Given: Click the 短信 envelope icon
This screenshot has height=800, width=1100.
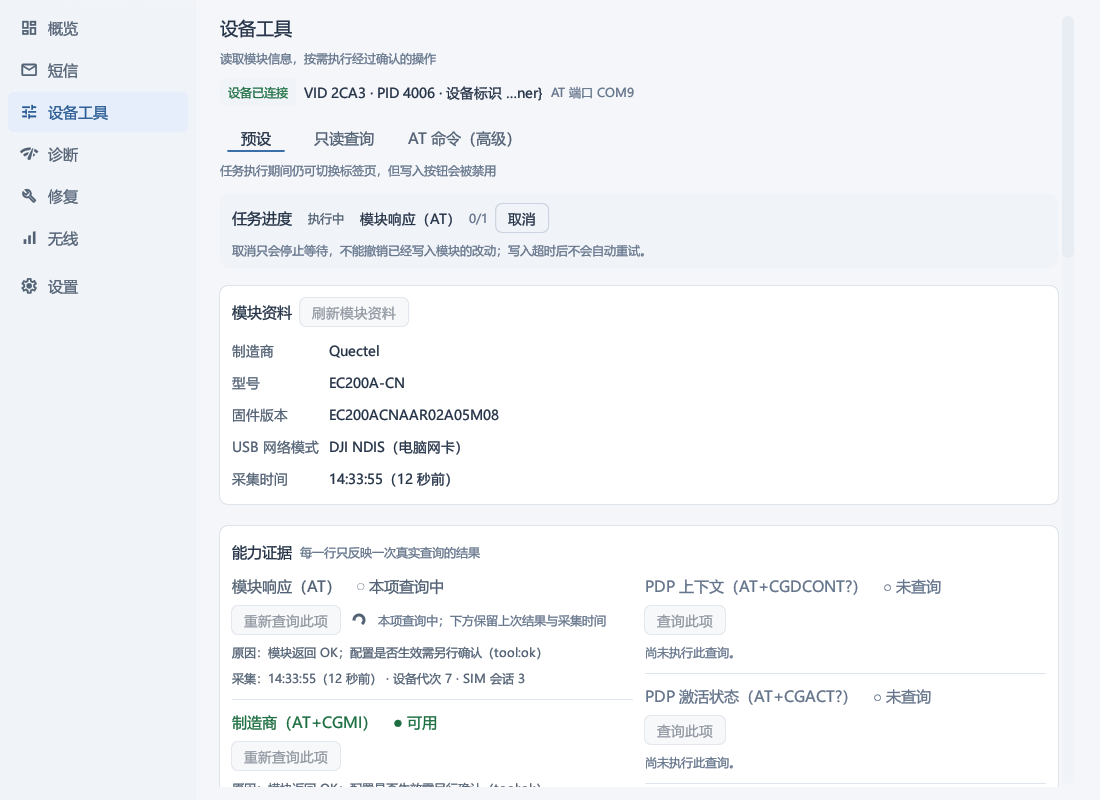Looking at the screenshot, I should click(x=29, y=70).
